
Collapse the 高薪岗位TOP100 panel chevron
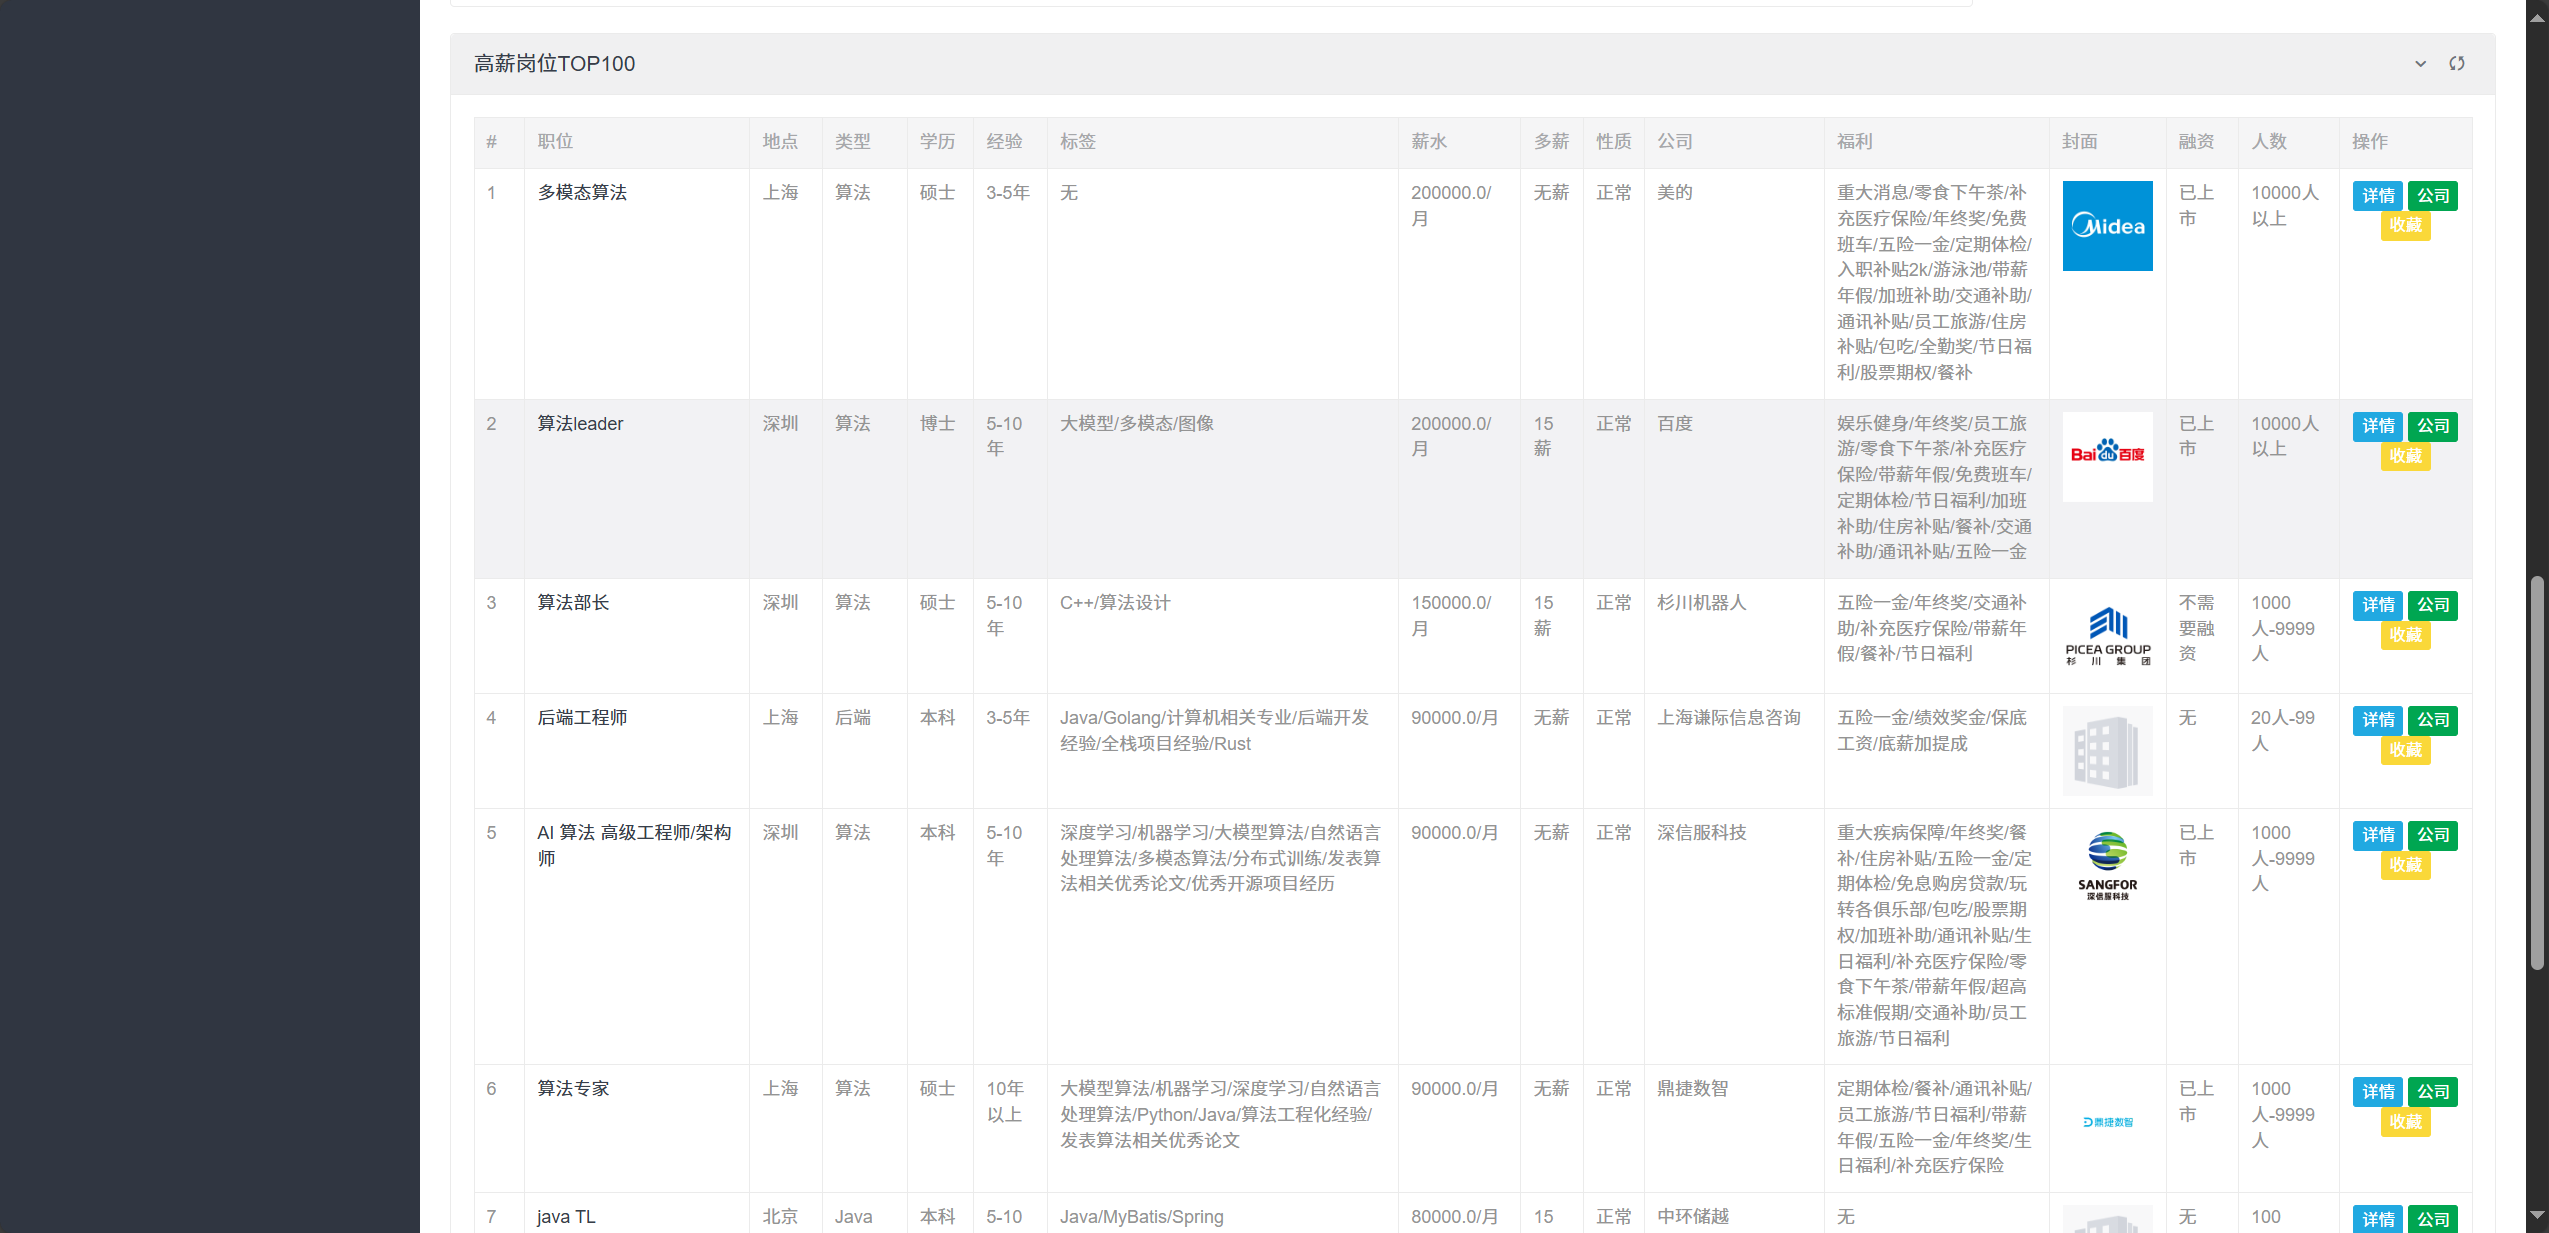click(2420, 64)
